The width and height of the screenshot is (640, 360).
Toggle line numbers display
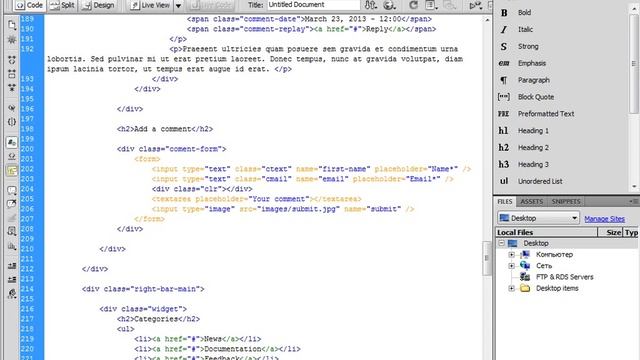pyautogui.click(x=12, y=142)
